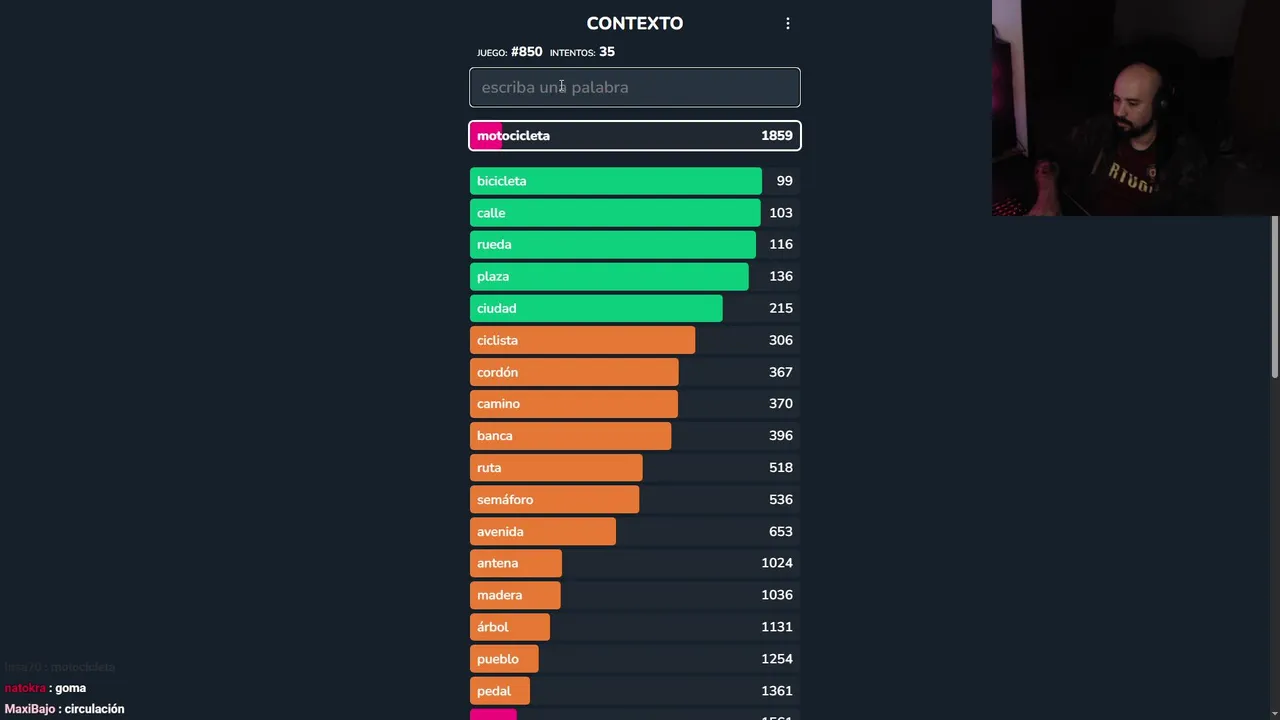Click the streamer webcam overlay

point(1135,108)
